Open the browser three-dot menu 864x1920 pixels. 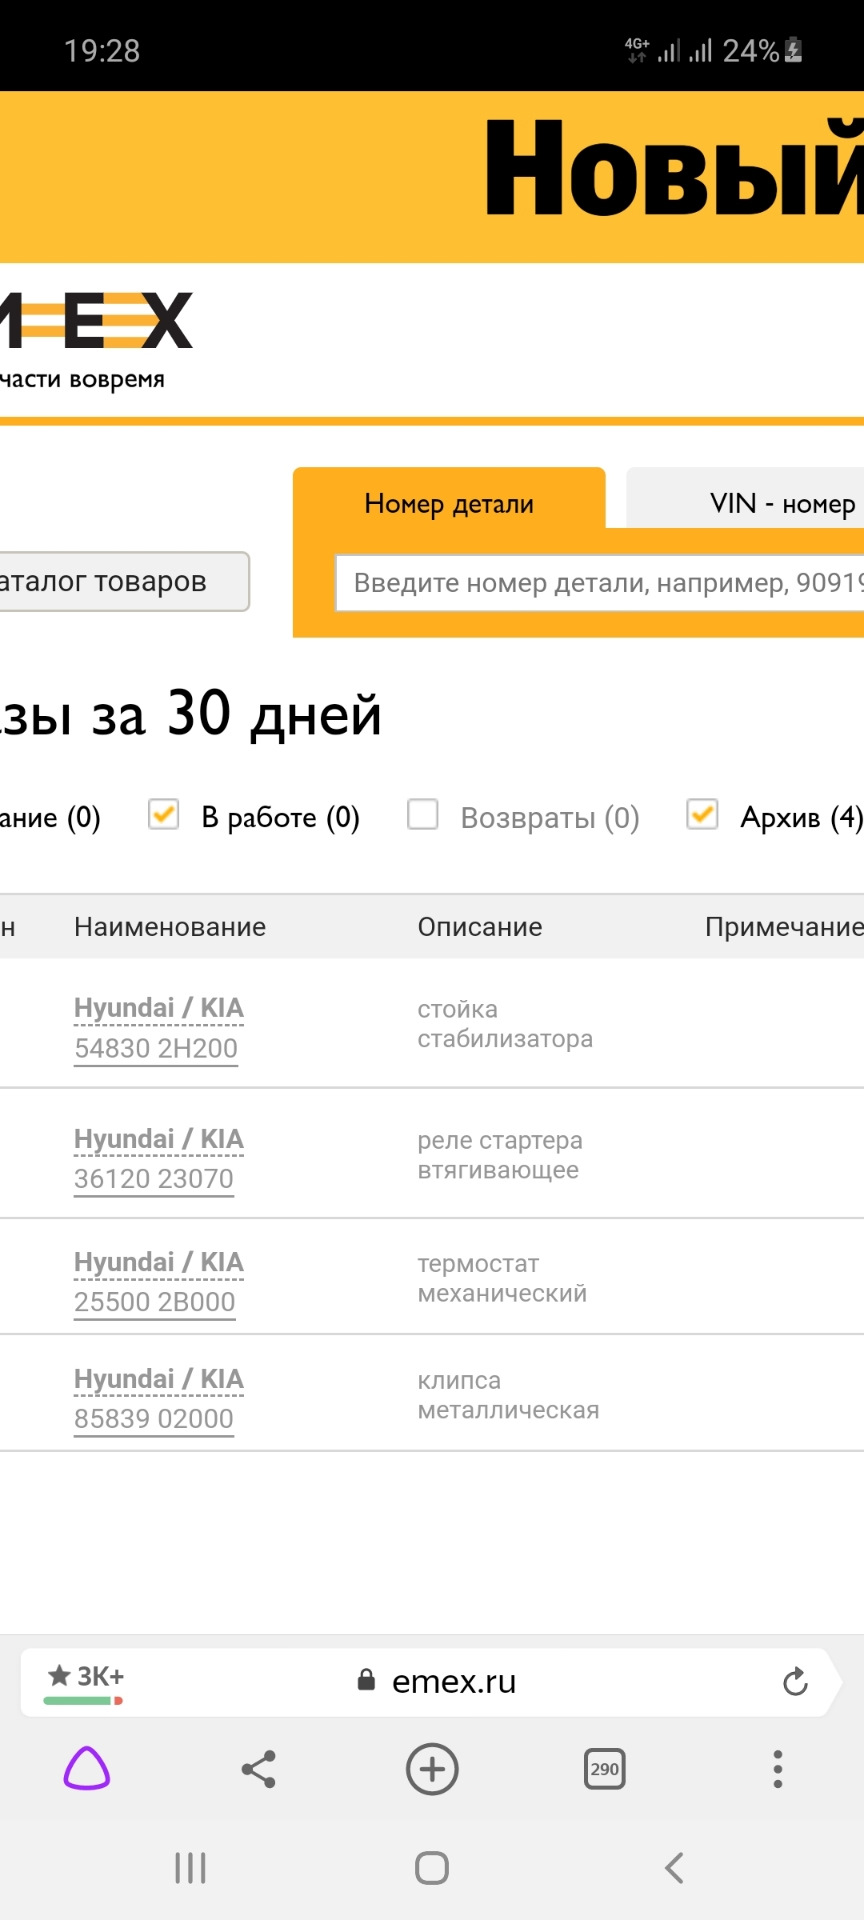pos(777,1769)
